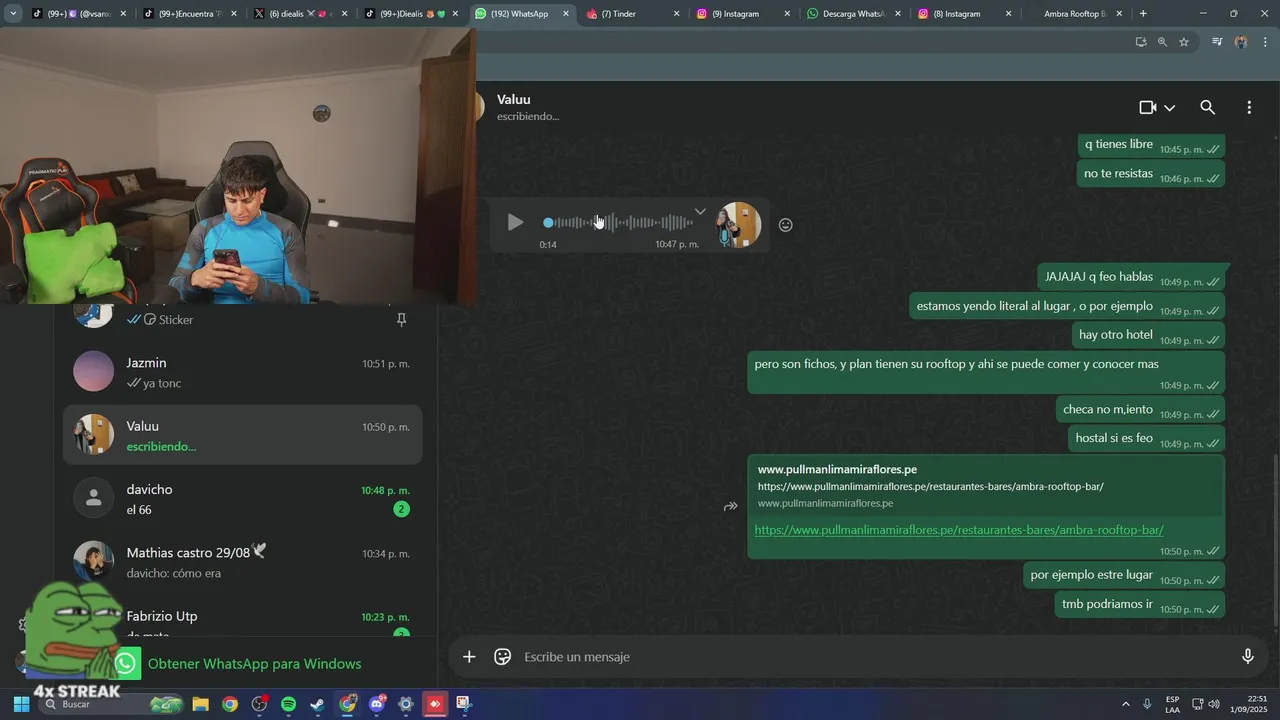Screen dimensions: 1280x720
Task: Open Spotify from the taskbar
Action: click(x=288, y=704)
